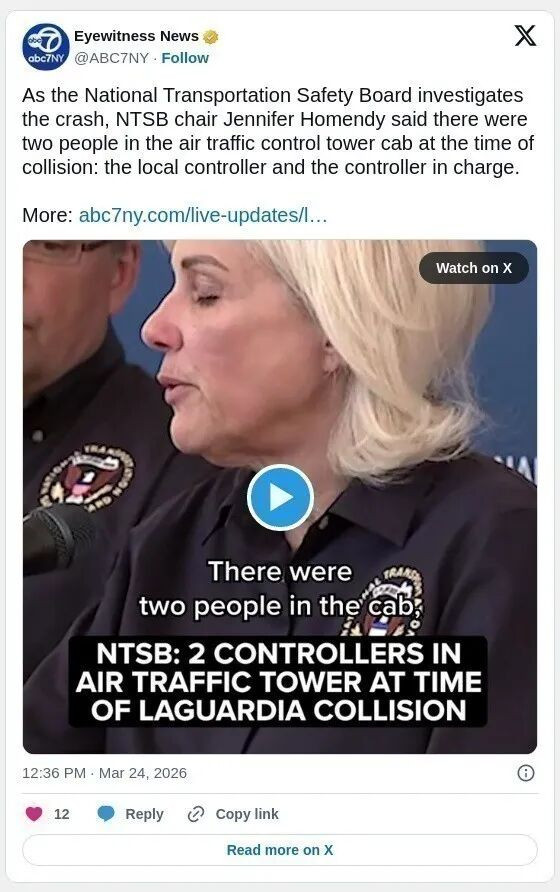Viewport: 560px width, 892px height.
Task: Open the tweet info icon
Action: 525,773
